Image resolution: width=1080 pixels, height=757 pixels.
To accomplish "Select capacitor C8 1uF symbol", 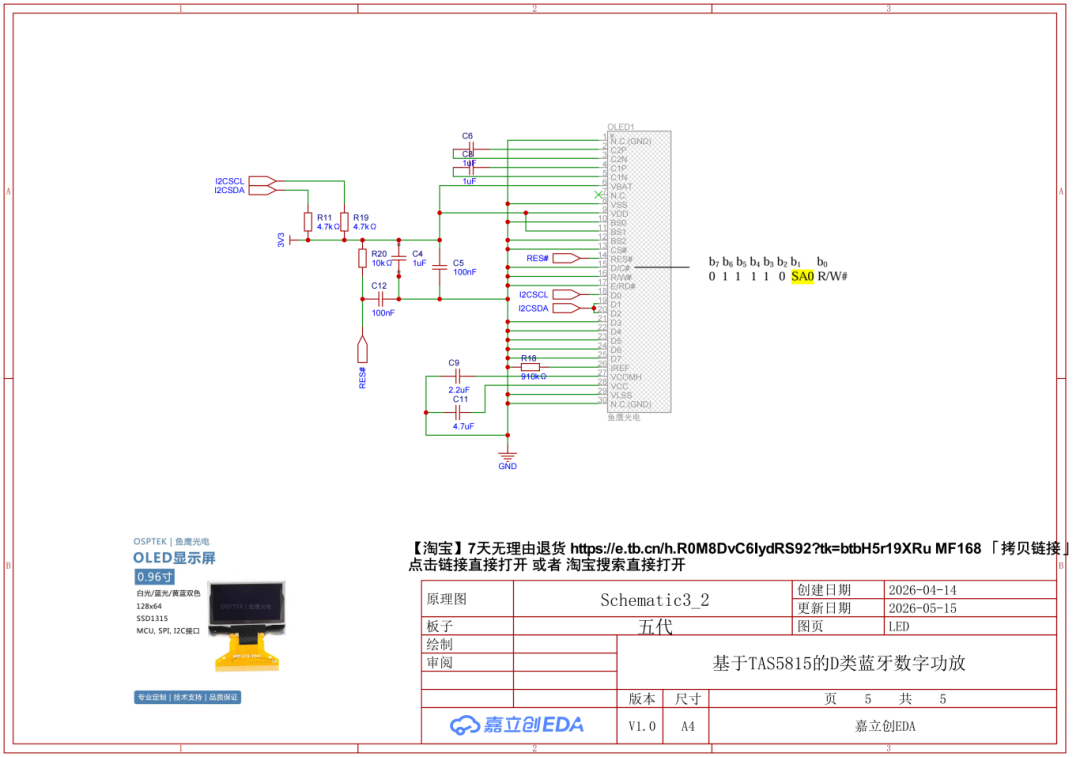I will [471, 167].
